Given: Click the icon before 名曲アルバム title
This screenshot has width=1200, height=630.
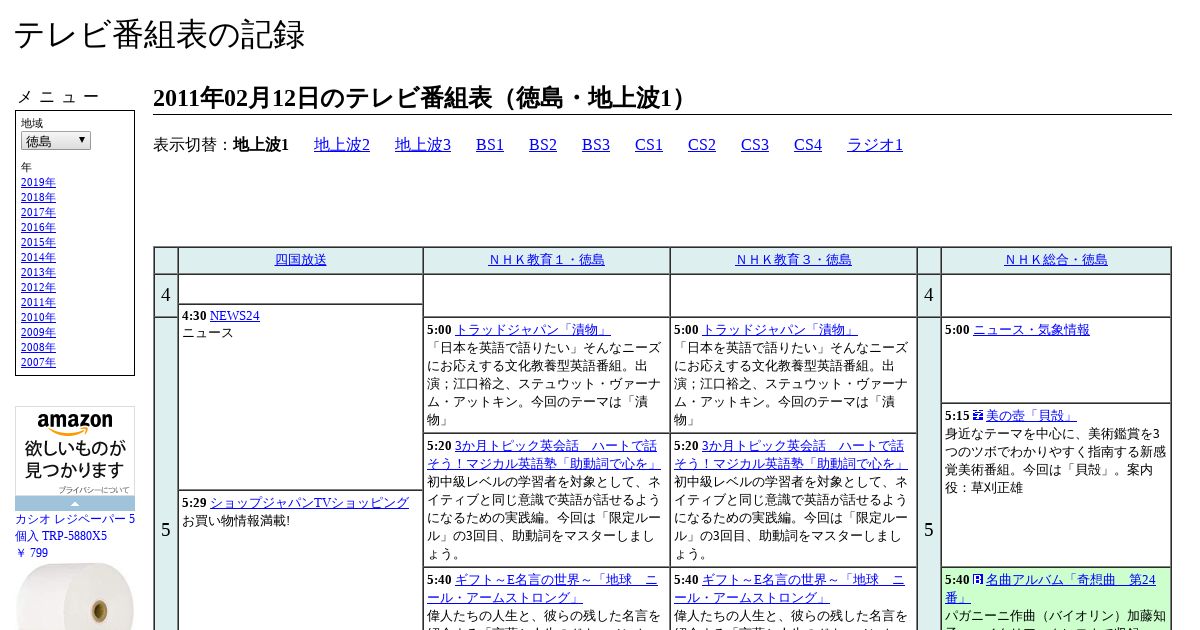Looking at the screenshot, I should 978,579.
